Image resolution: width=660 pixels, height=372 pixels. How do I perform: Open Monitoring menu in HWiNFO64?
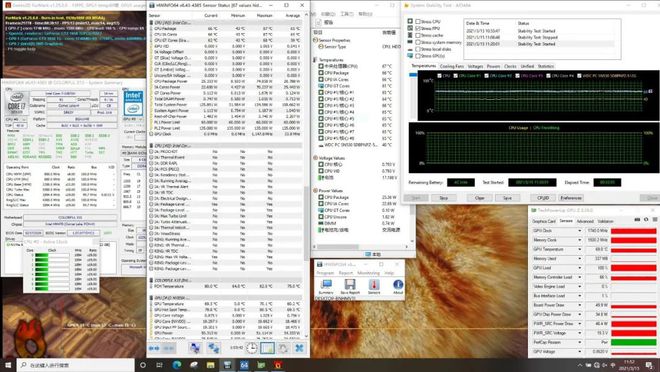pos(368,273)
